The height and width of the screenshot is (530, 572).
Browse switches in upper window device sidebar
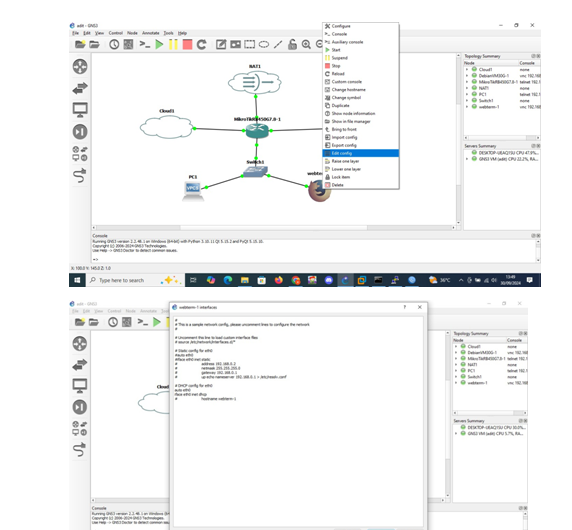click(x=80, y=88)
